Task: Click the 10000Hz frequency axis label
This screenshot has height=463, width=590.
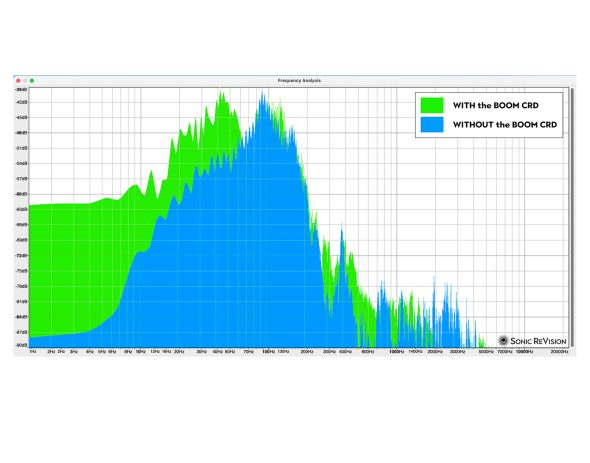Action: 524,352
